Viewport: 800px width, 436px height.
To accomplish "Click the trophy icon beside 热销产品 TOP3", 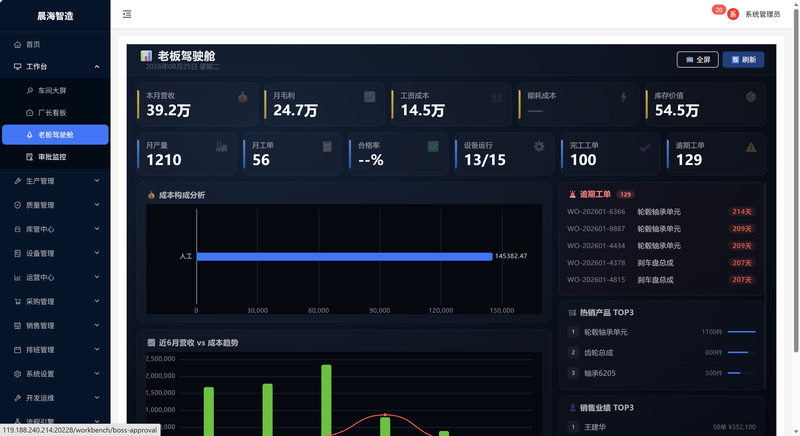I will 572,313.
